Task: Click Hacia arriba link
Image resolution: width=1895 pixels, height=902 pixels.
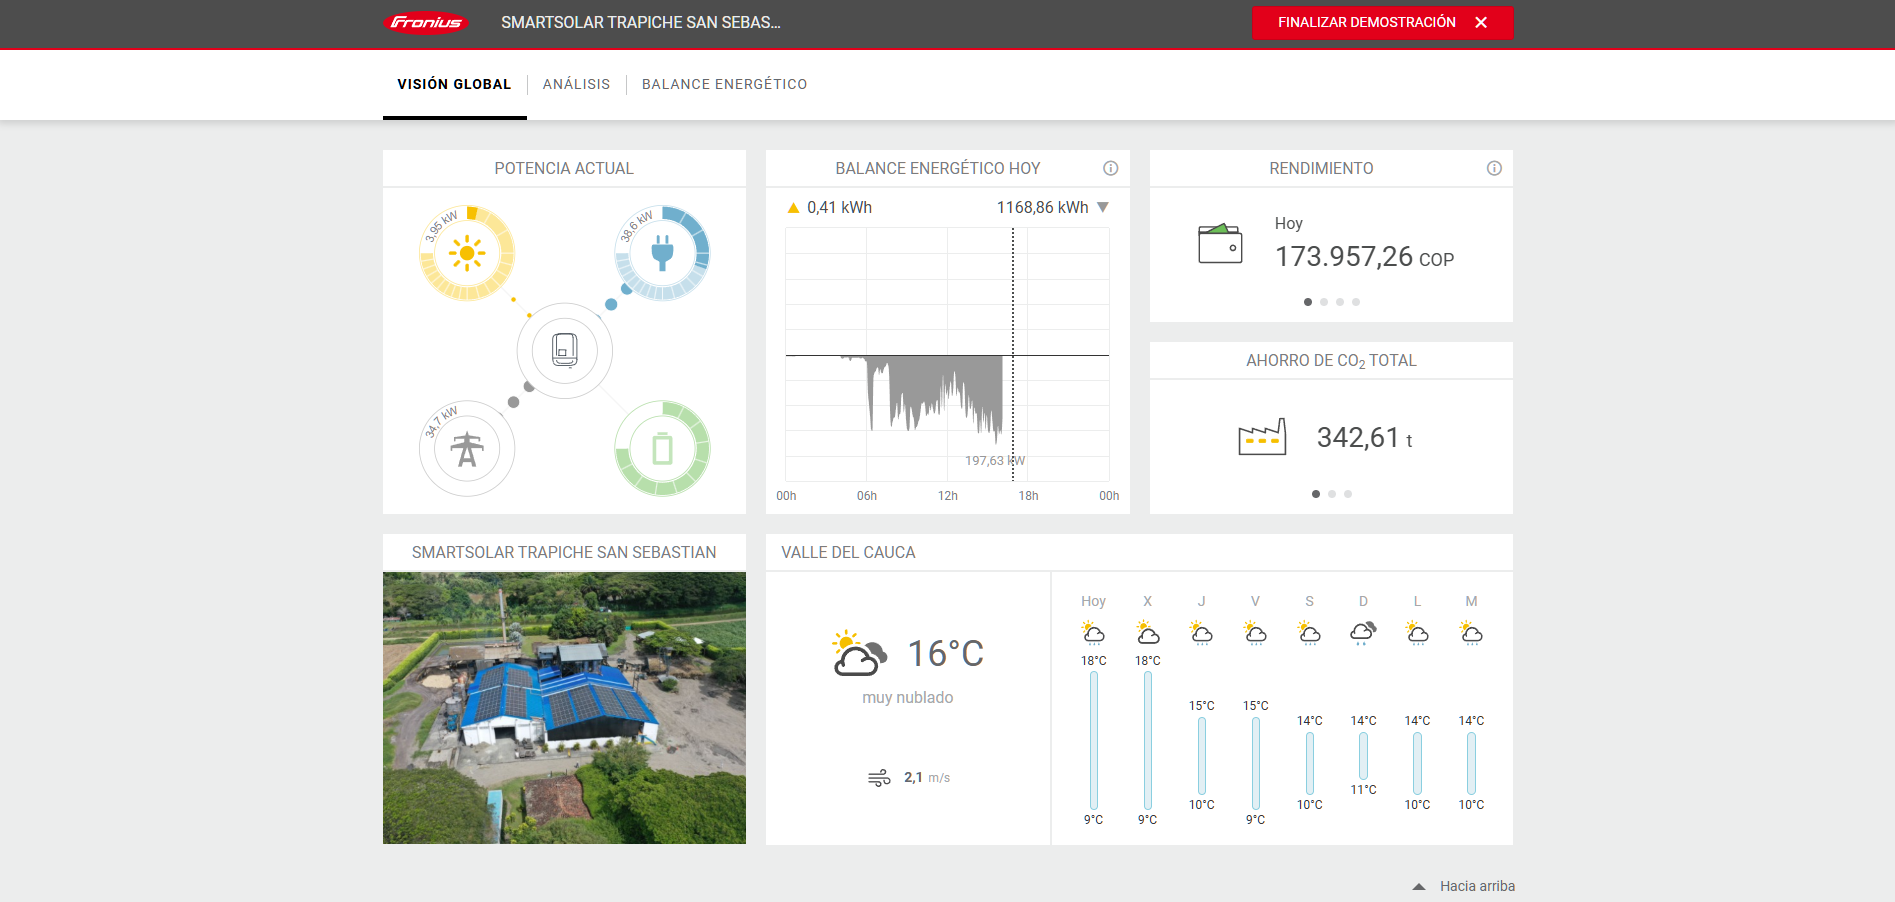Action: pos(1476,886)
